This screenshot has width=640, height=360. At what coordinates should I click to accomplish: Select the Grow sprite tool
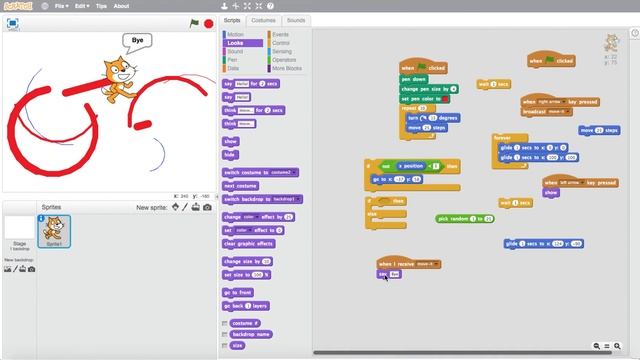point(247,6)
